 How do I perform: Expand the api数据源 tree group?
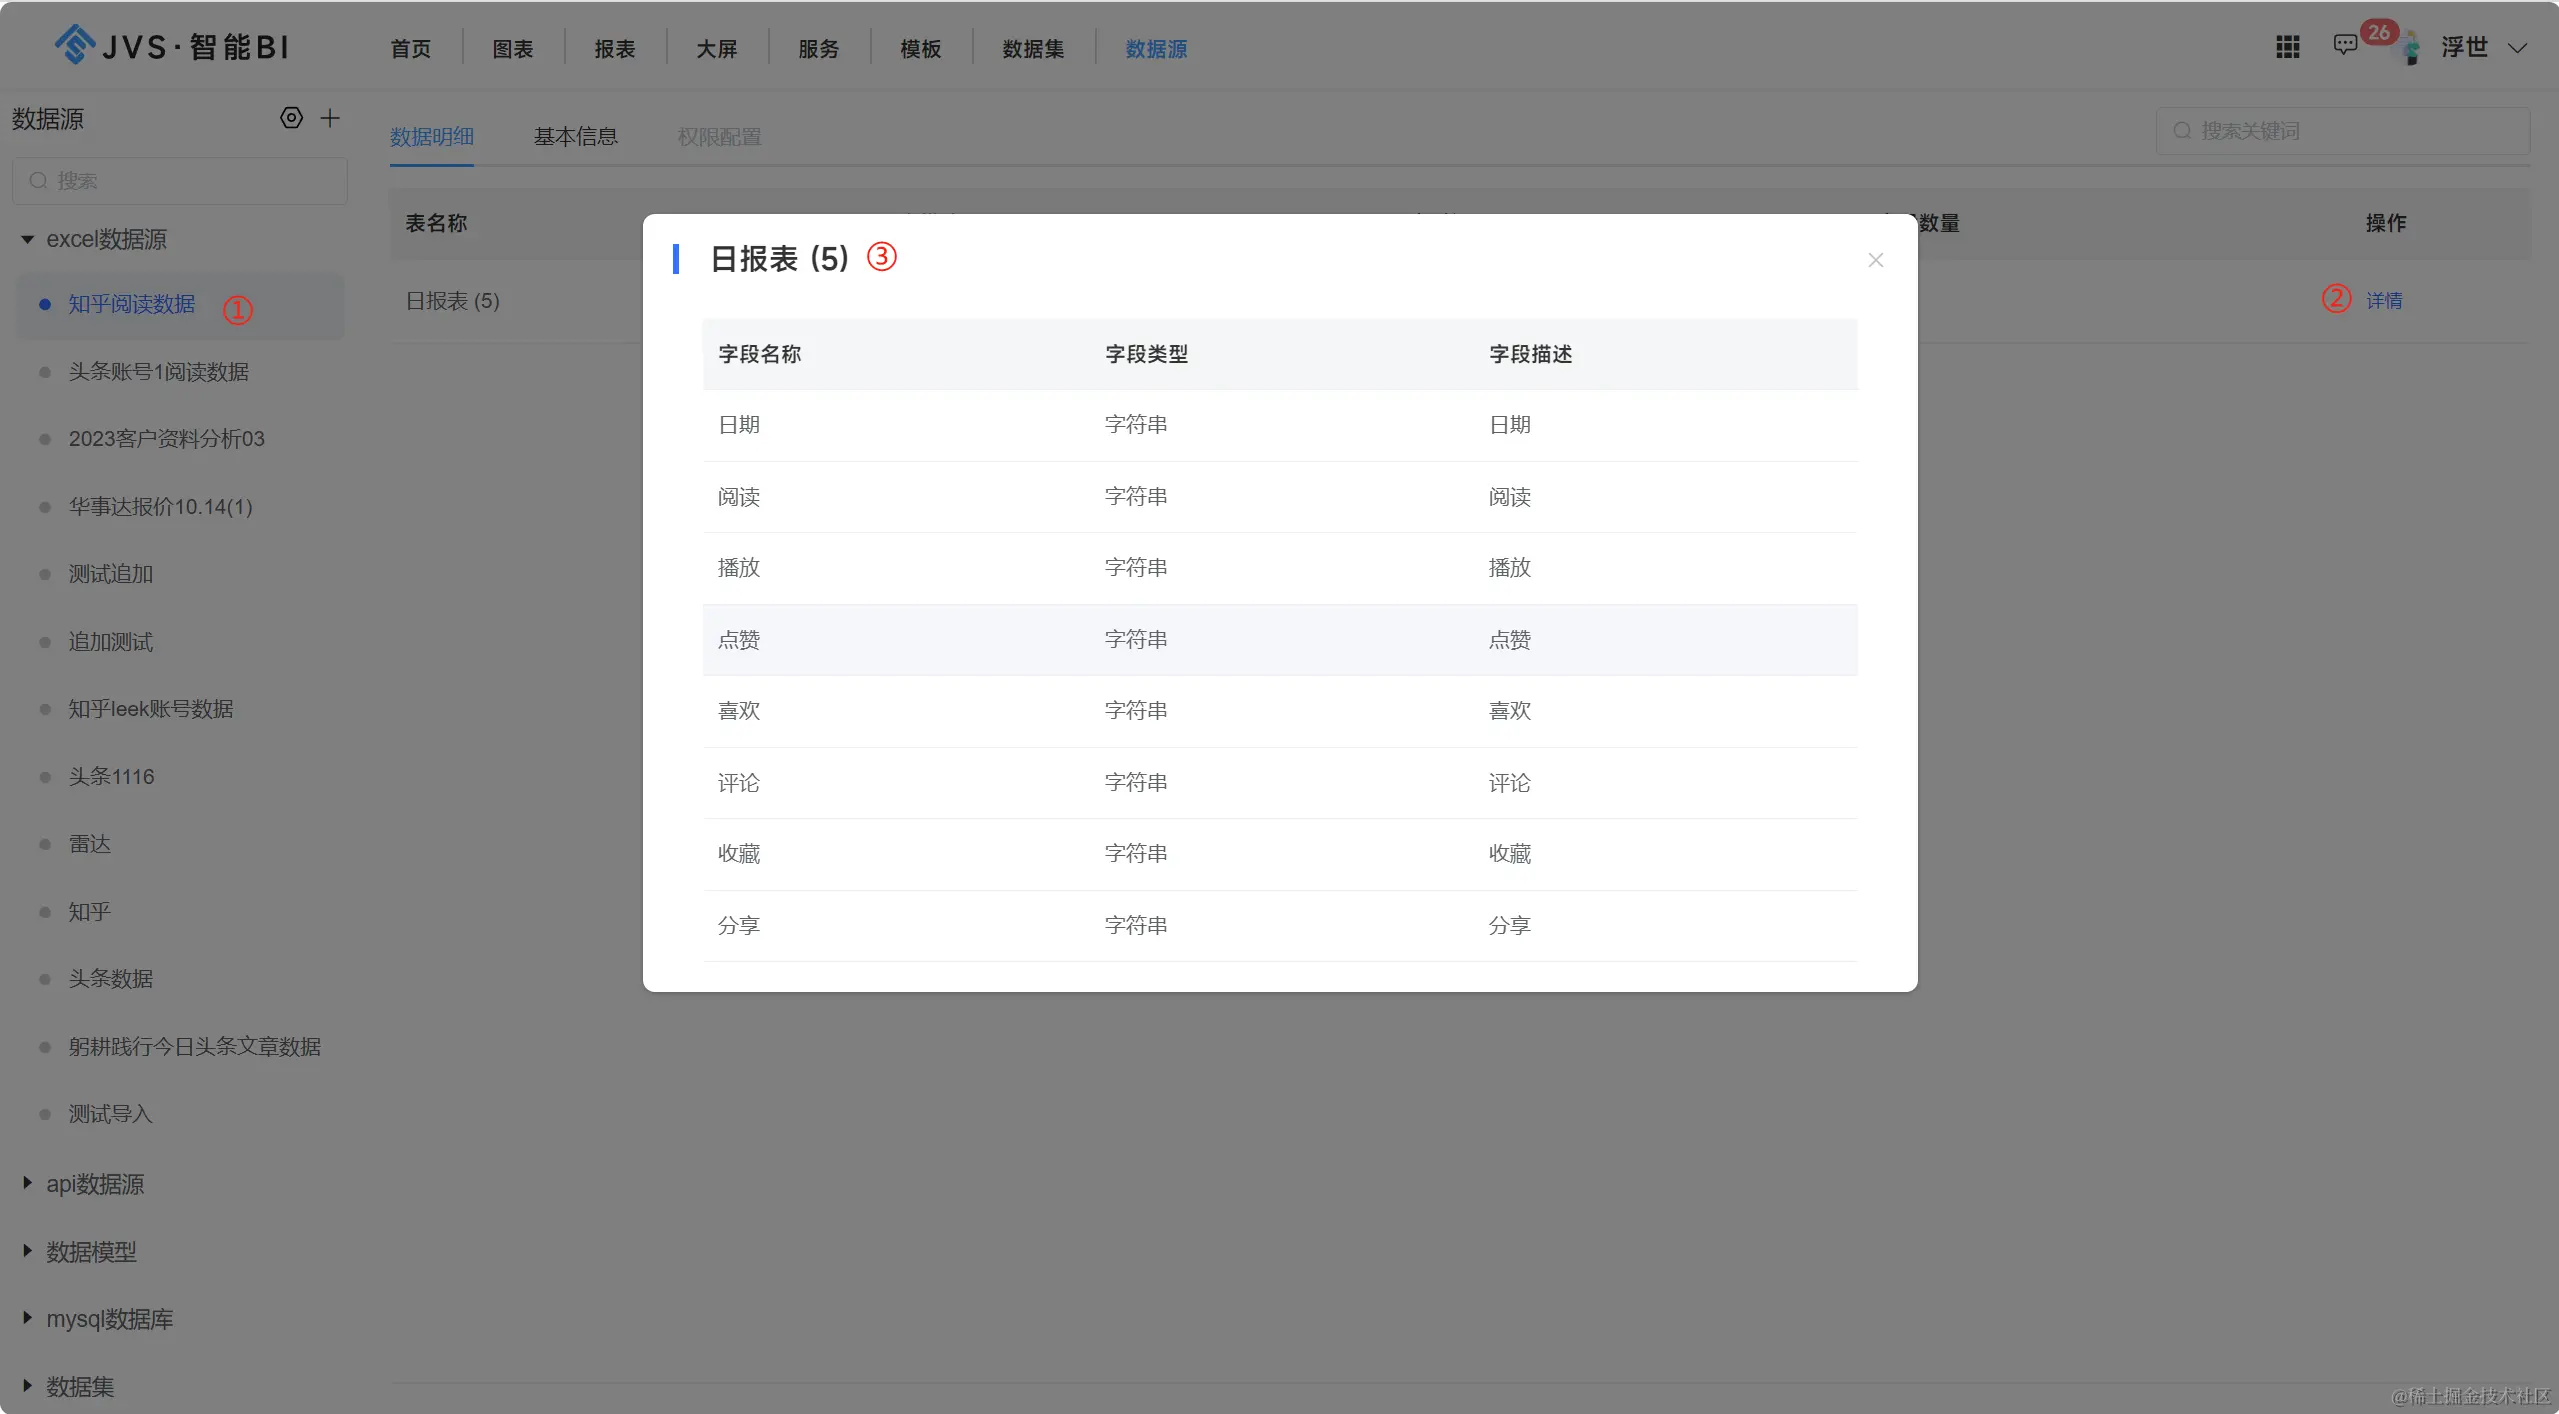pyautogui.click(x=27, y=1183)
